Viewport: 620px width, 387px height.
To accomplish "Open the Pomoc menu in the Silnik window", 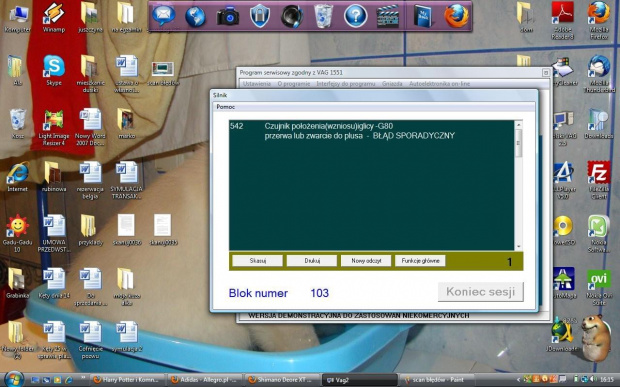I will (x=226, y=107).
